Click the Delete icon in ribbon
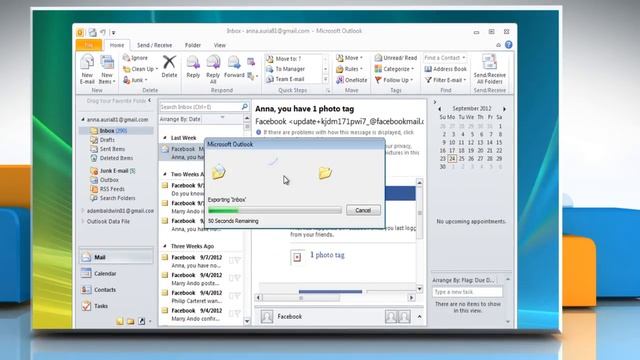The height and width of the screenshot is (360, 640). 169,62
